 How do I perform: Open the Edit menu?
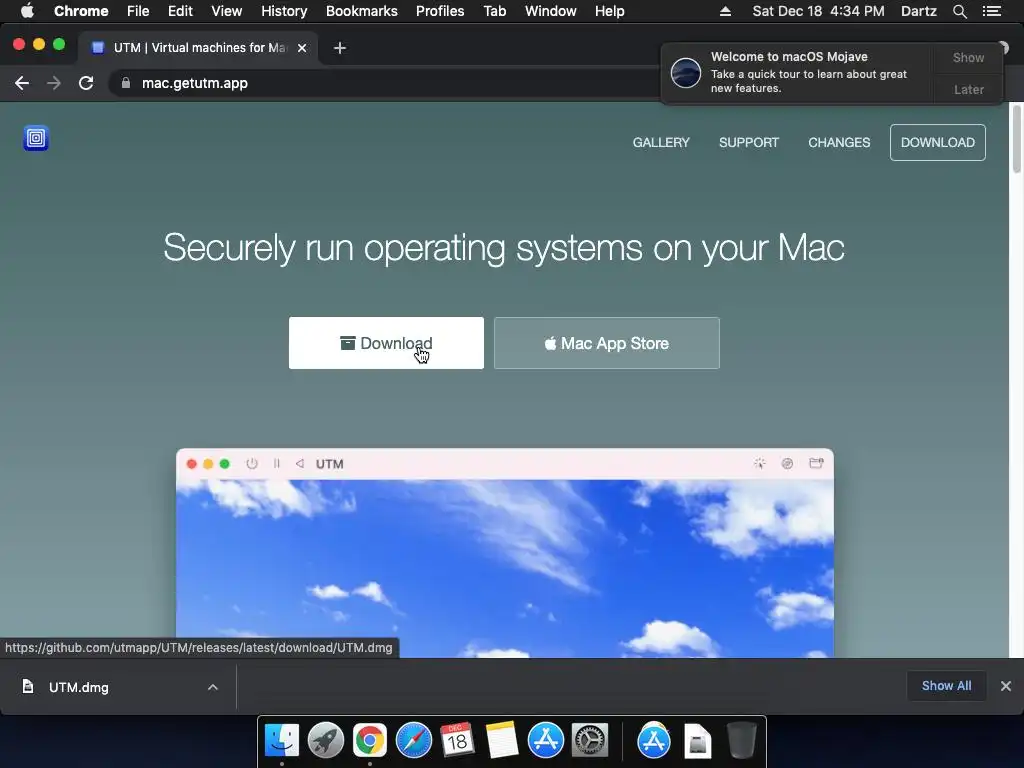[x=180, y=11]
